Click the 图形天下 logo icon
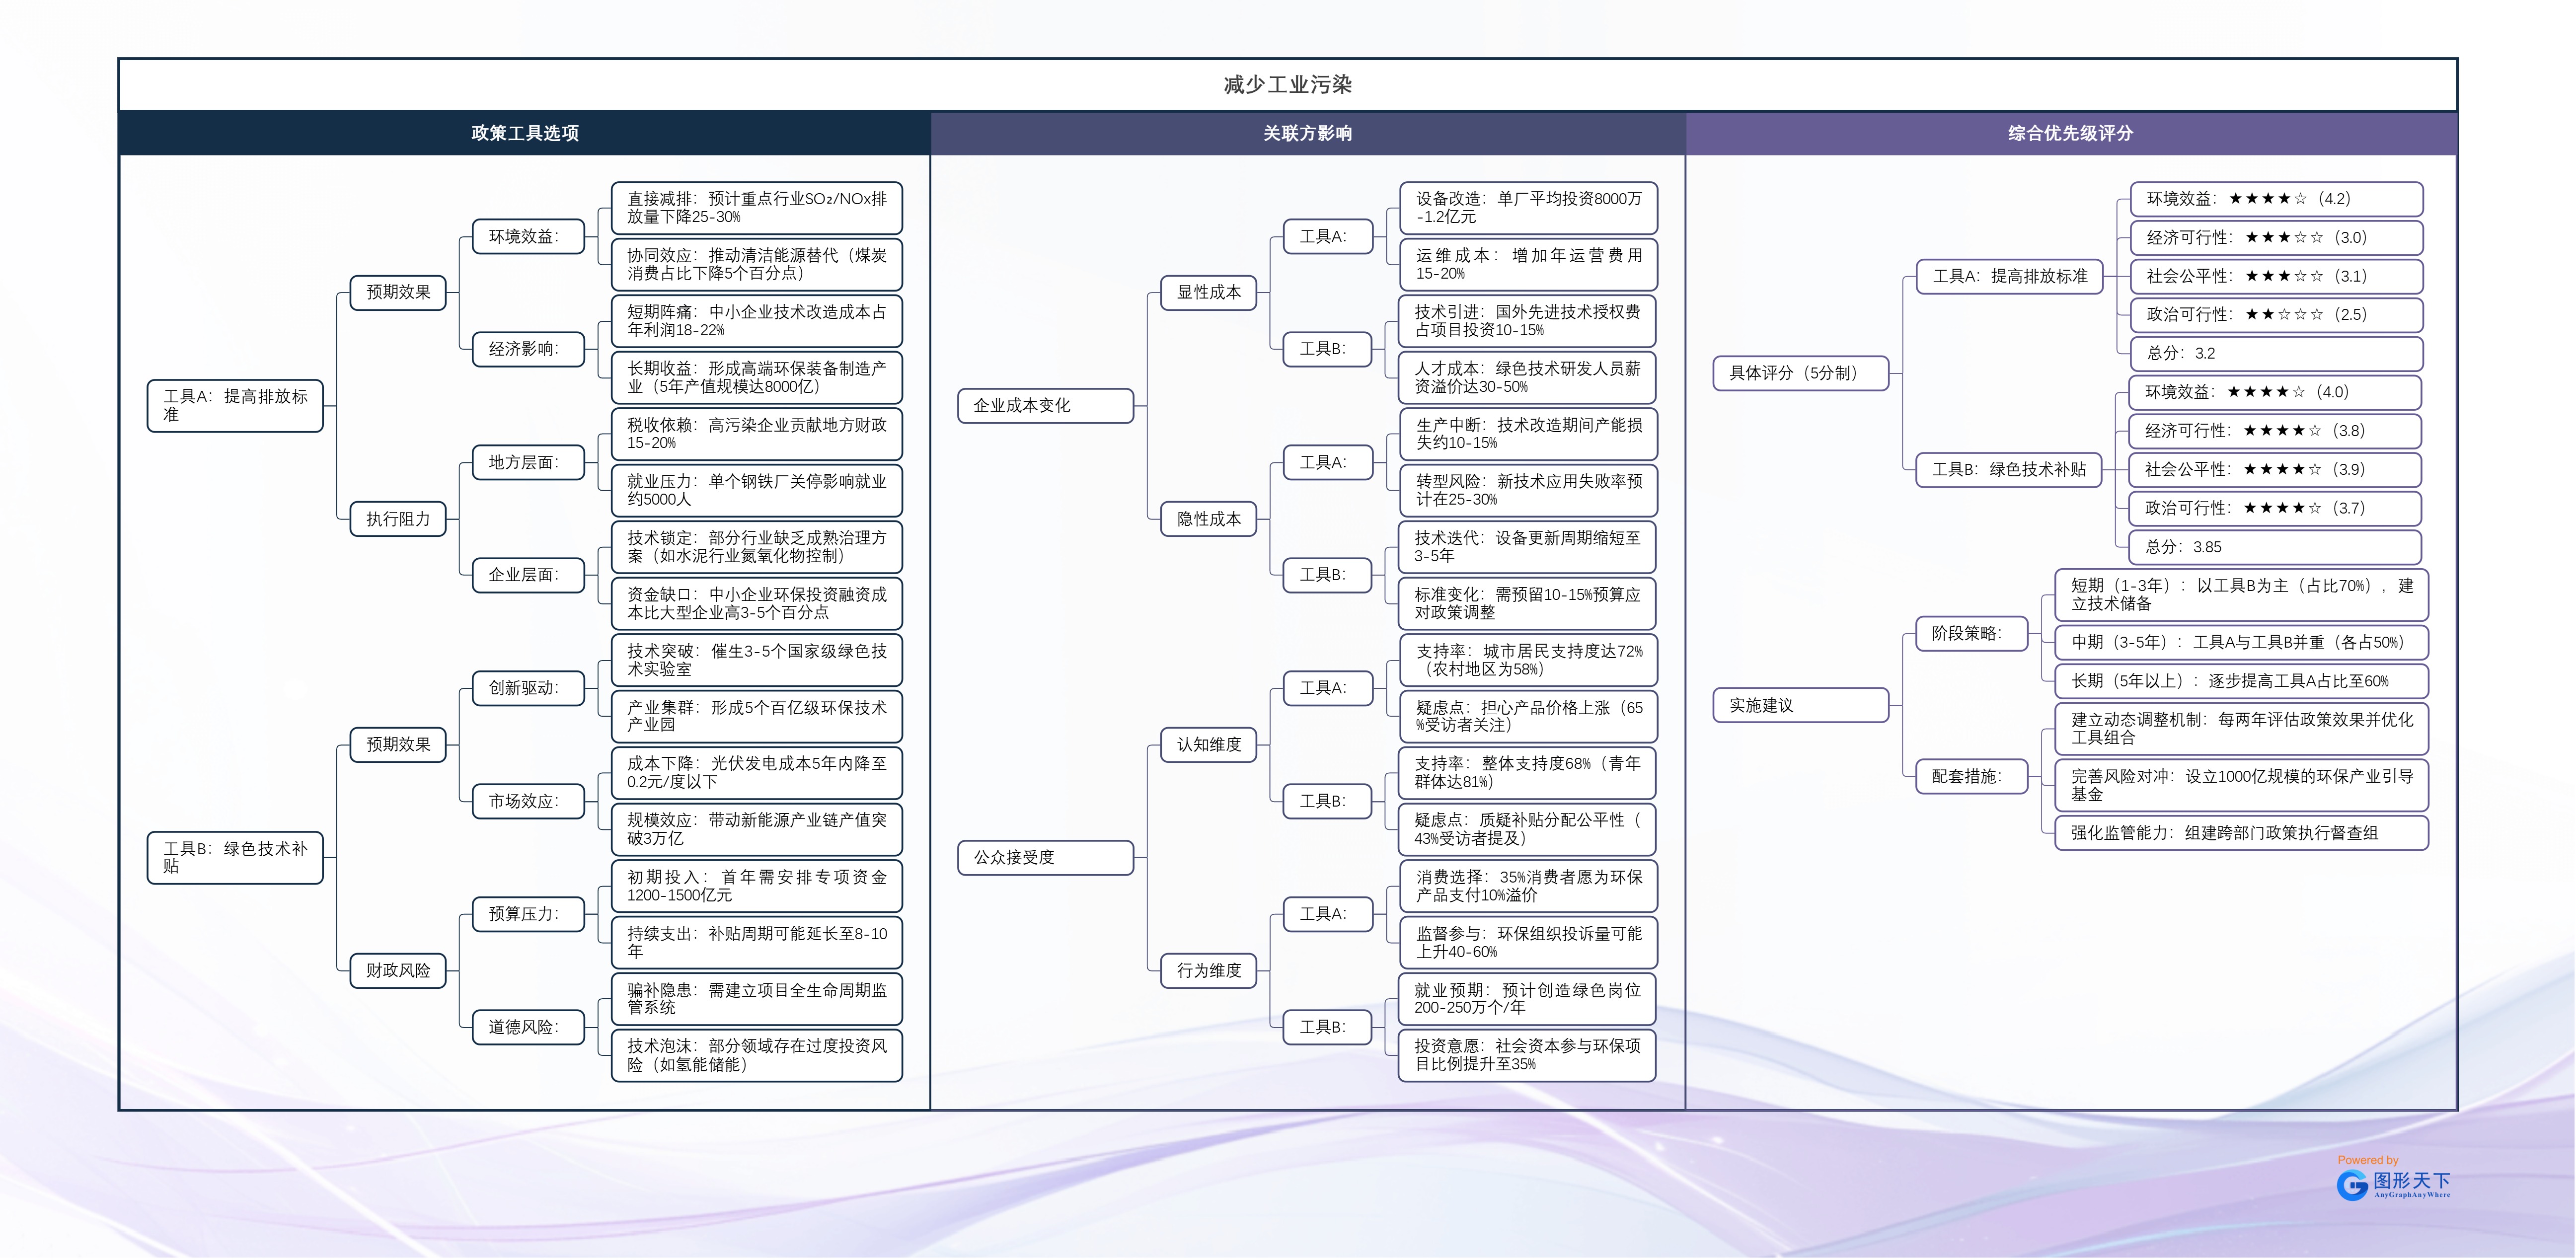 [2352, 1186]
